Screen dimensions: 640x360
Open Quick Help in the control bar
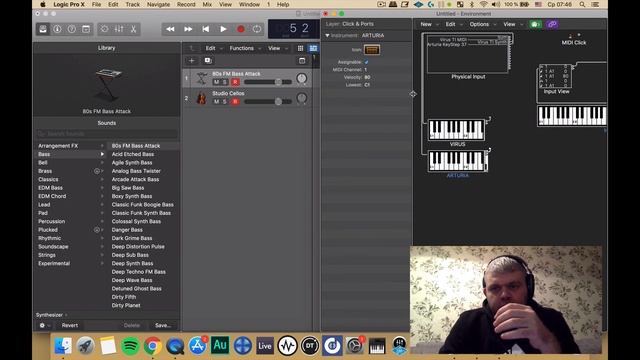click(71, 29)
